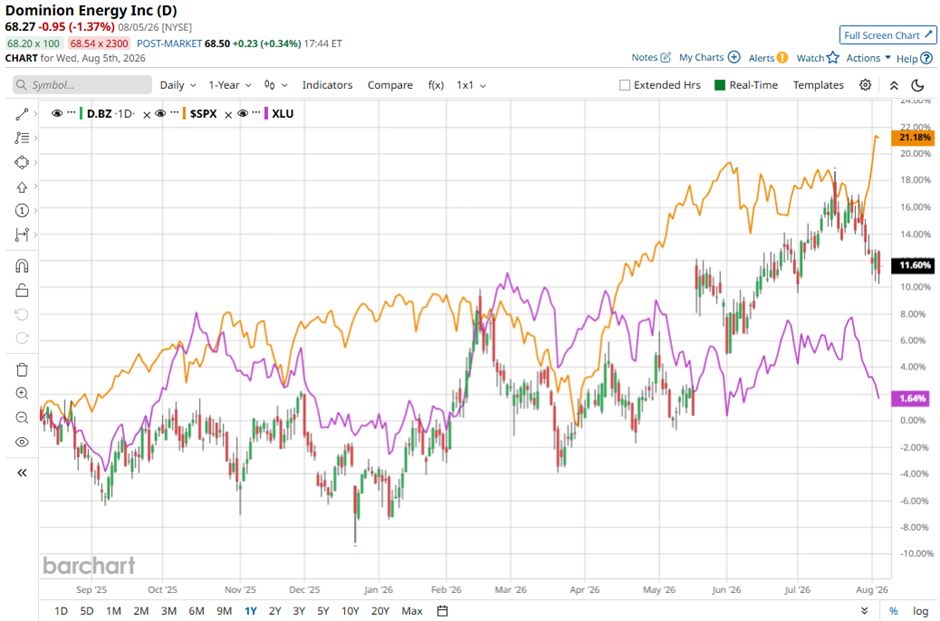Select the 10Y time range
940x621 pixels.
pyautogui.click(x=350, y=611)
